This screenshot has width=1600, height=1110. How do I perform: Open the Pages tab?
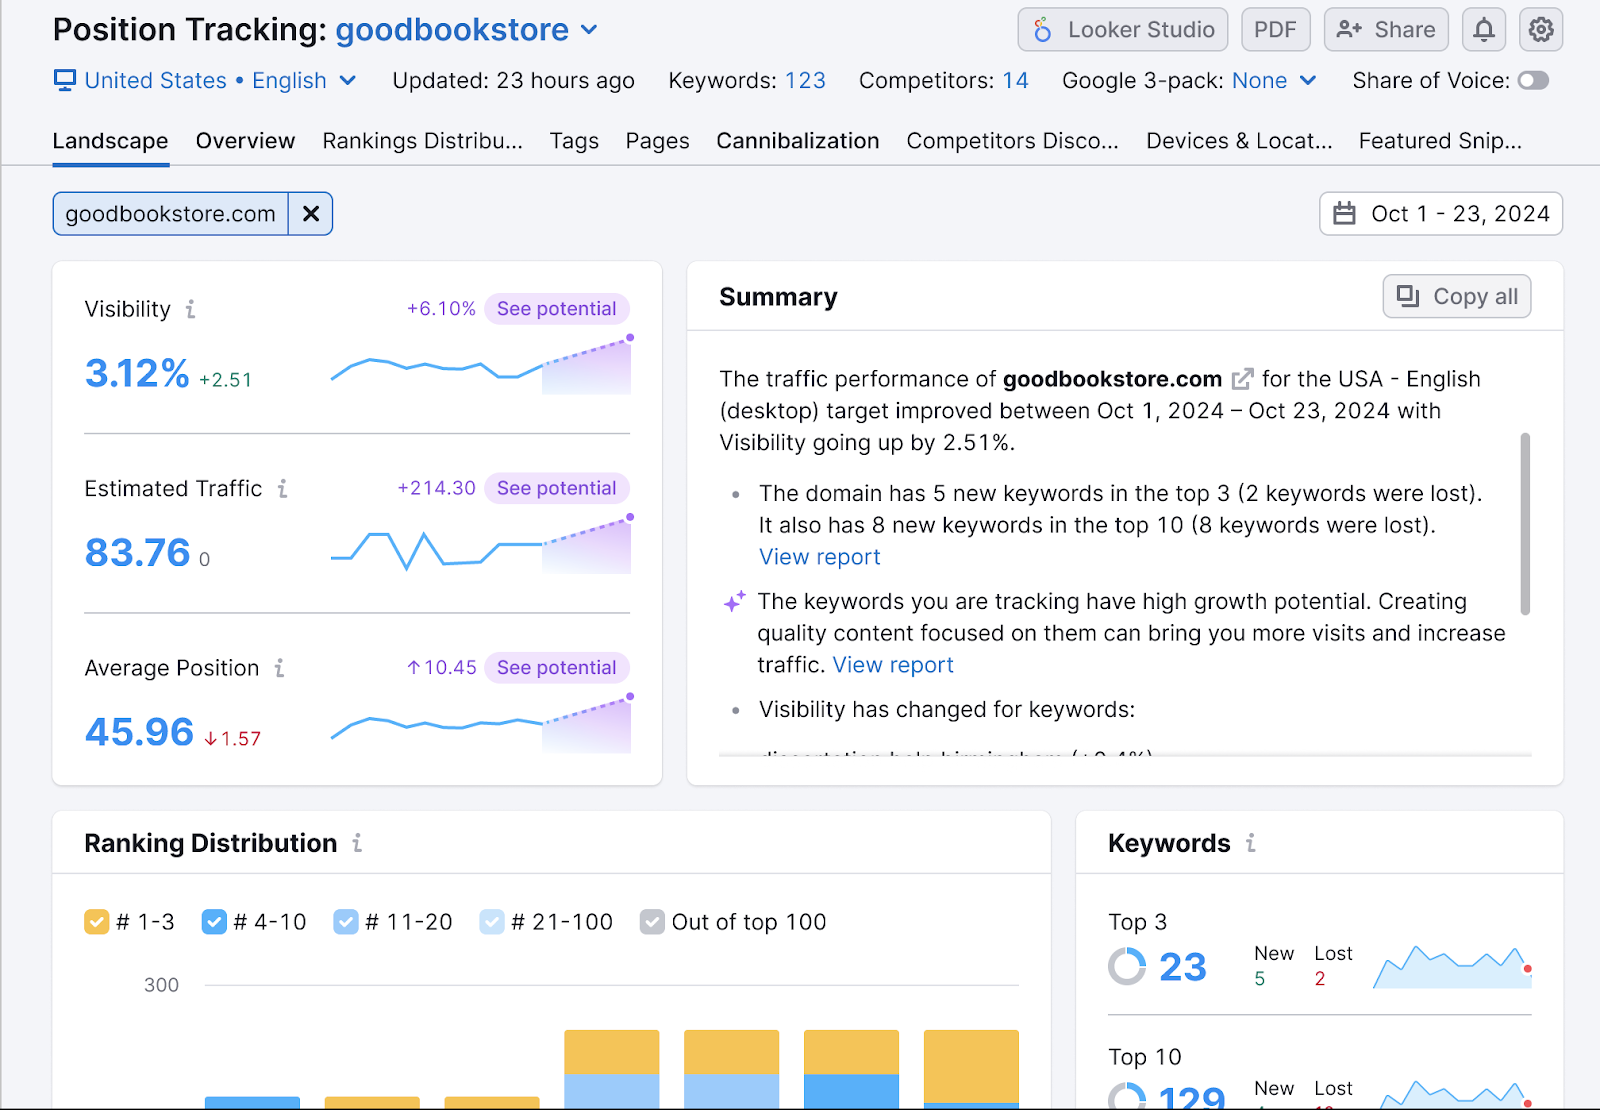657,141
